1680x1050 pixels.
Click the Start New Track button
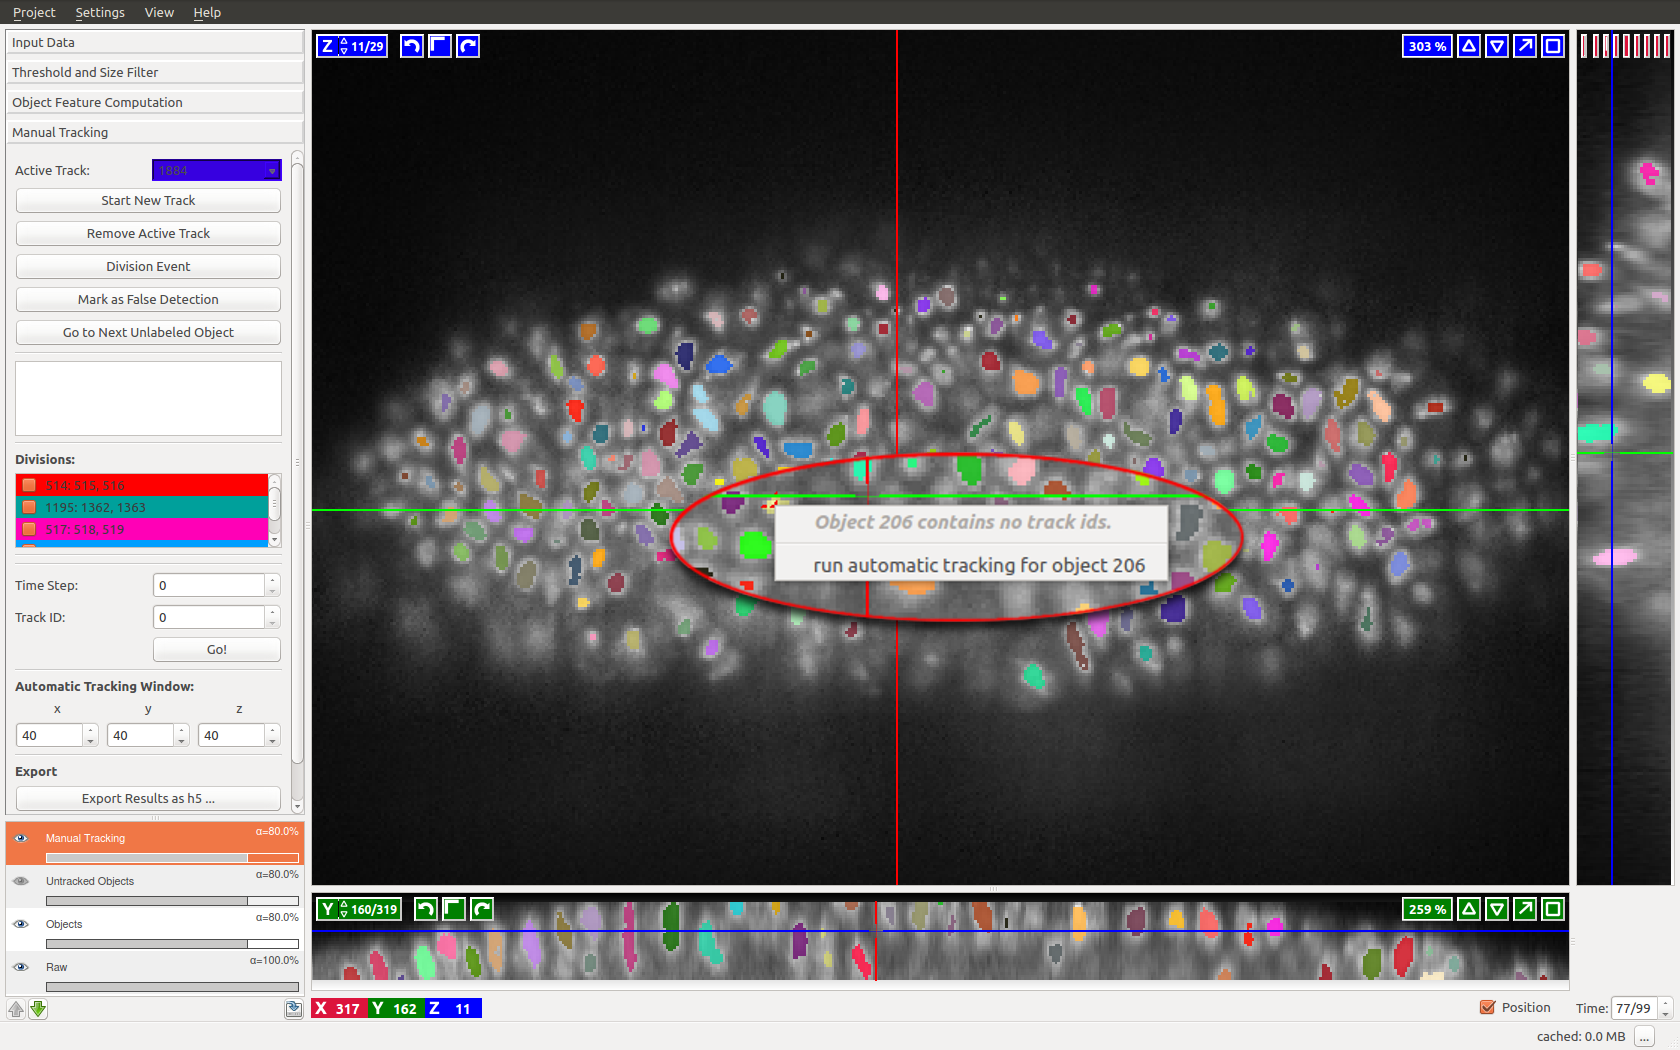[148, 201]
